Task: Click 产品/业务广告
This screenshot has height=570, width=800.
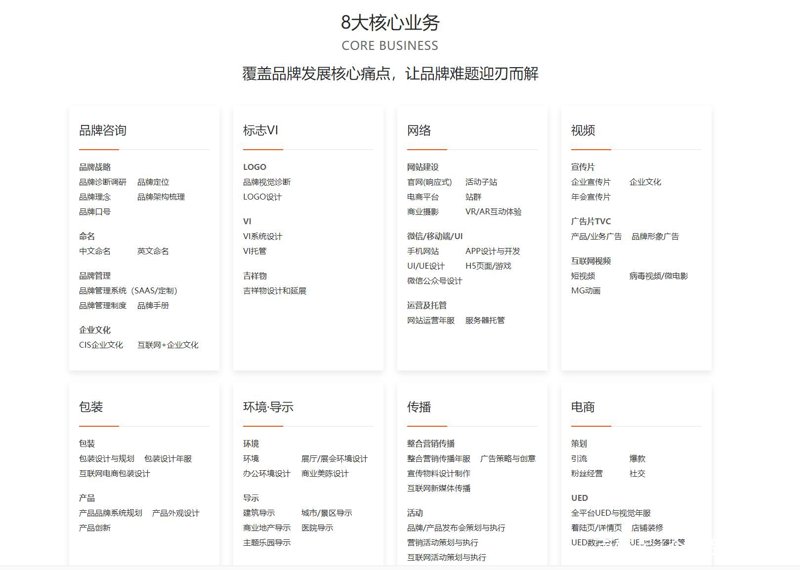Action: [596, 236]
